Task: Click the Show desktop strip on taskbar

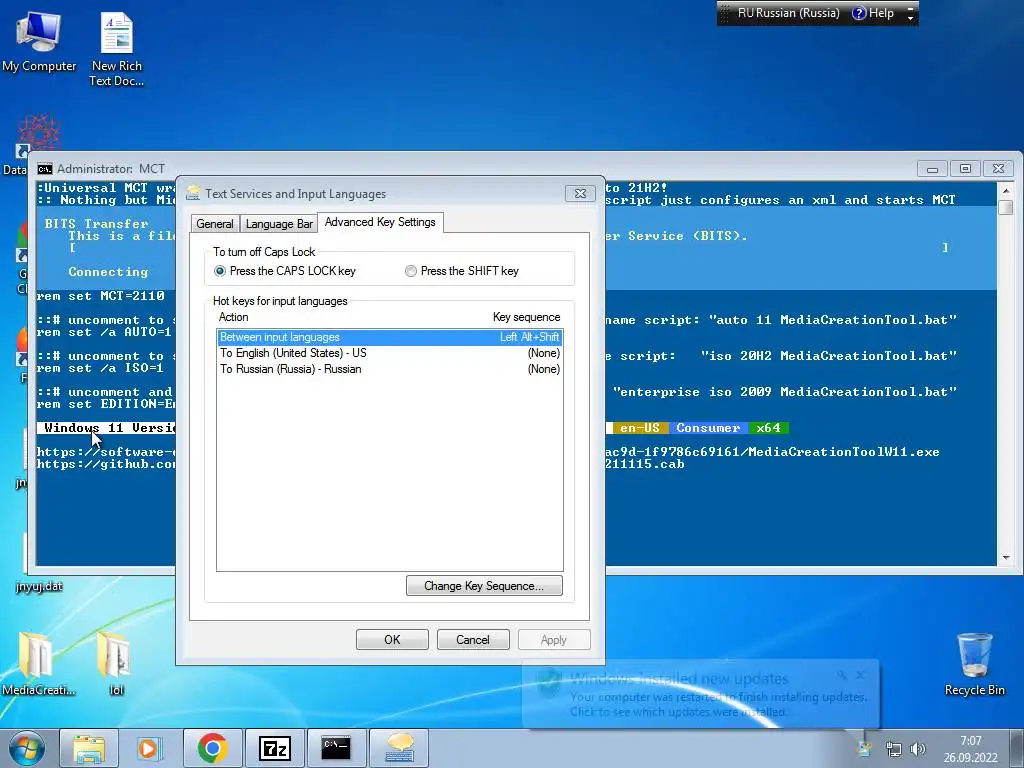Action: [x=1016, y=748]
